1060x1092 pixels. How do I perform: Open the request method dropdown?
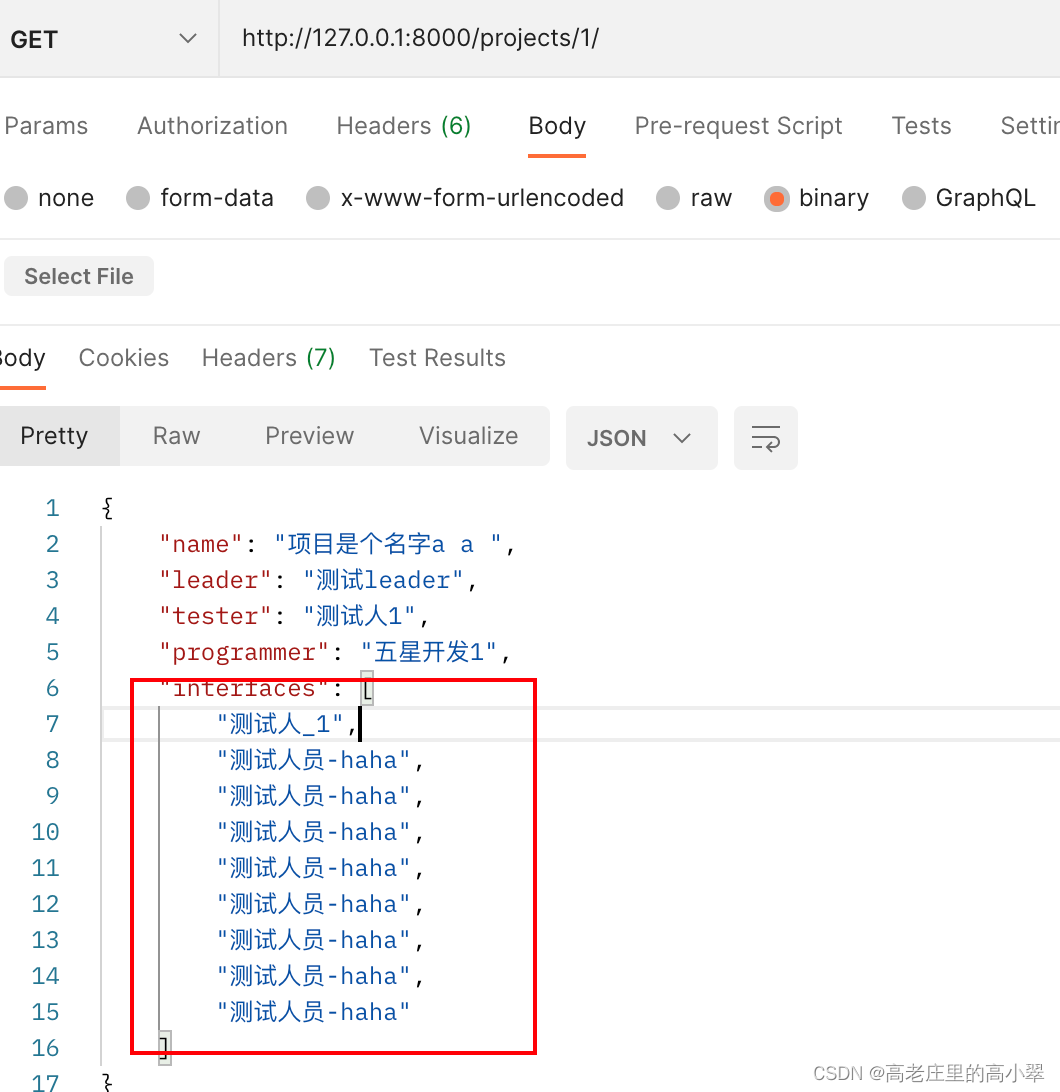(186, 38)
